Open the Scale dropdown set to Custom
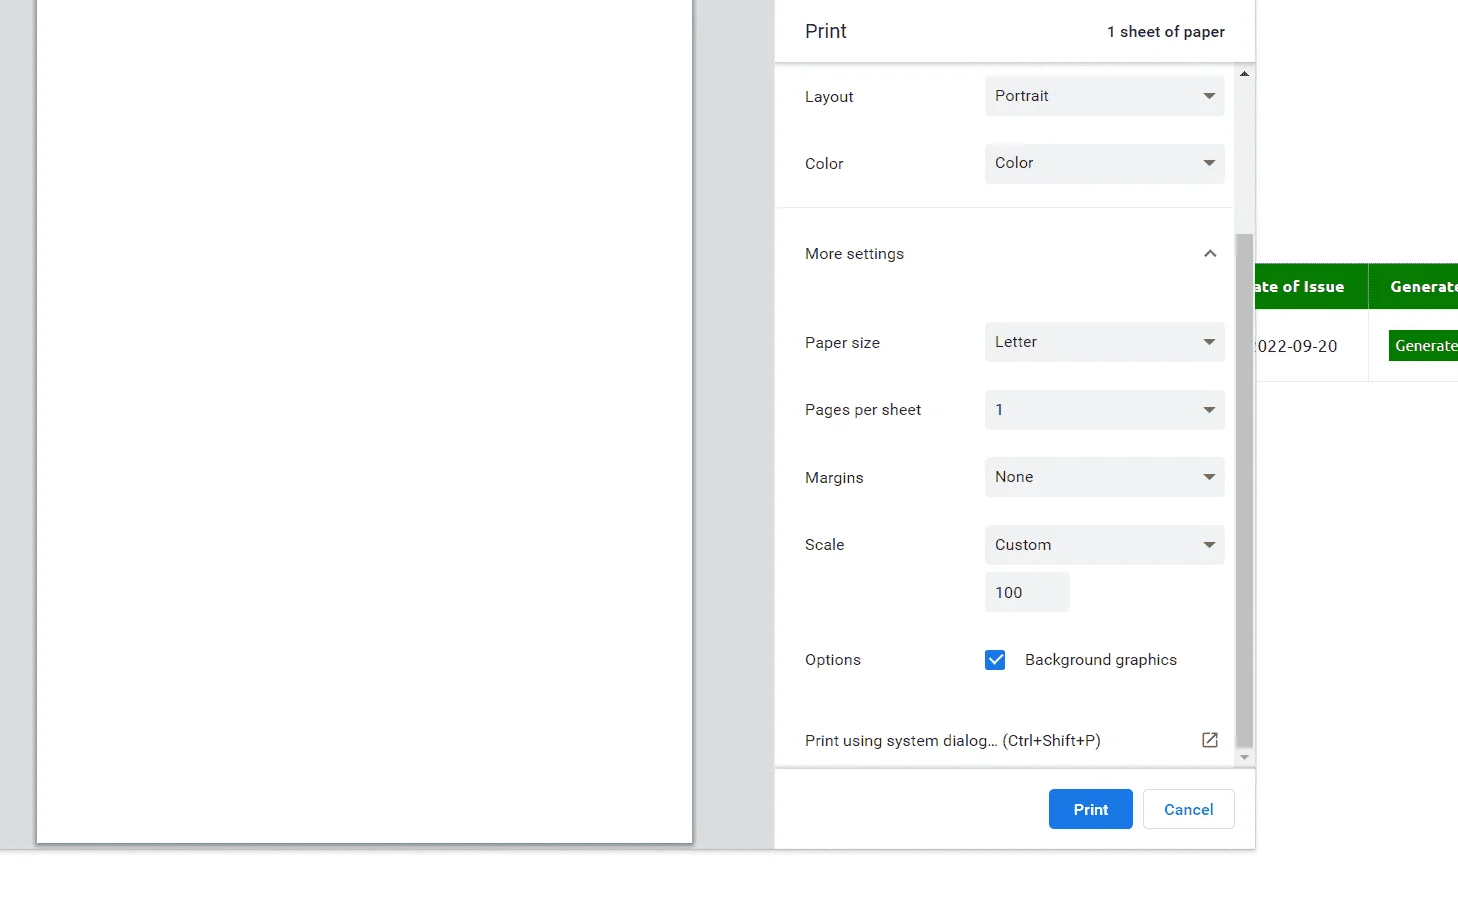The image size is (1458, 910). click(1104, 545)
